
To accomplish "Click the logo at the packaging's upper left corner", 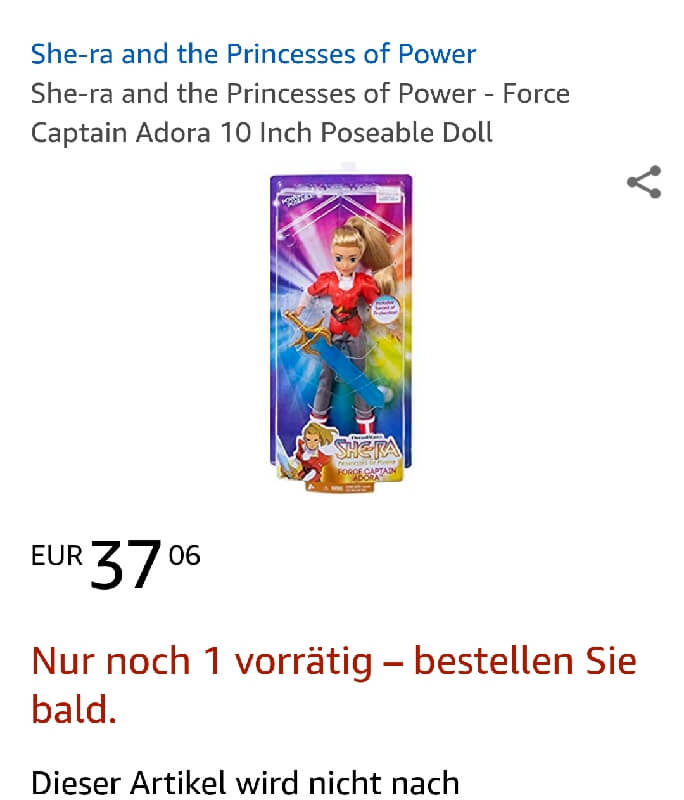I will point(295,202).
